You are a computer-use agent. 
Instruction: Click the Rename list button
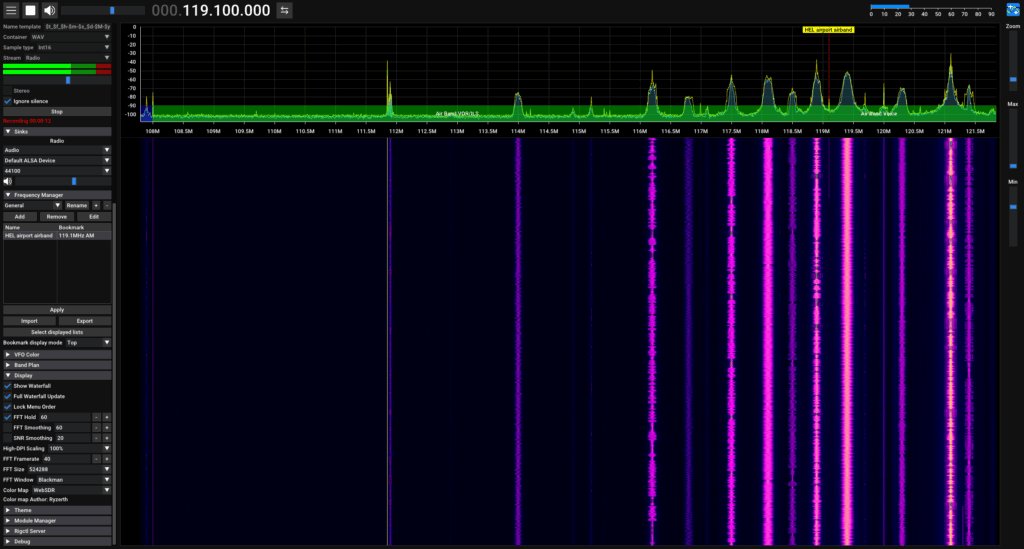(x=76, y=206)
